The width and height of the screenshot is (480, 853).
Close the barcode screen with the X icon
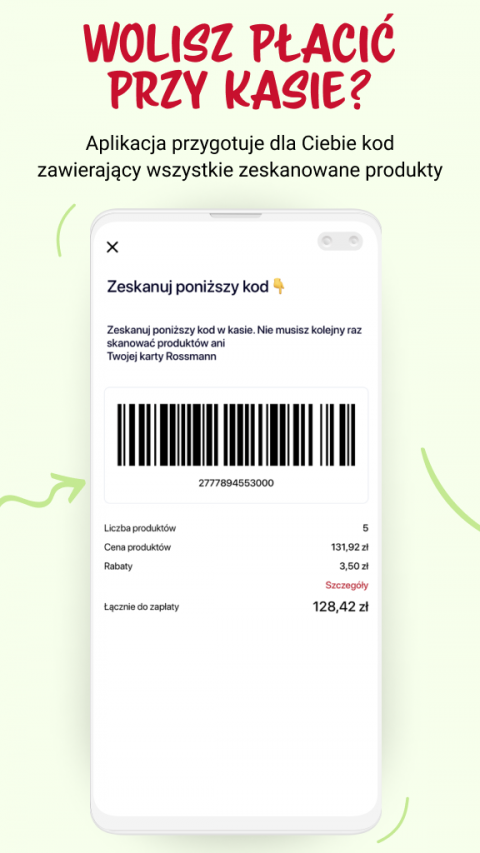pyautogui.click(x=112, y=248)
